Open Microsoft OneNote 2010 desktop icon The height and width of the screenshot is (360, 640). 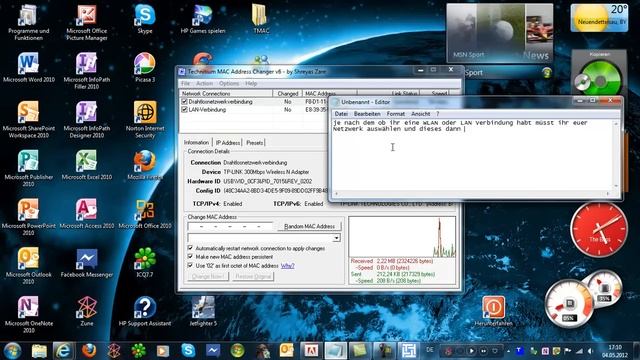tap(29, 314)
